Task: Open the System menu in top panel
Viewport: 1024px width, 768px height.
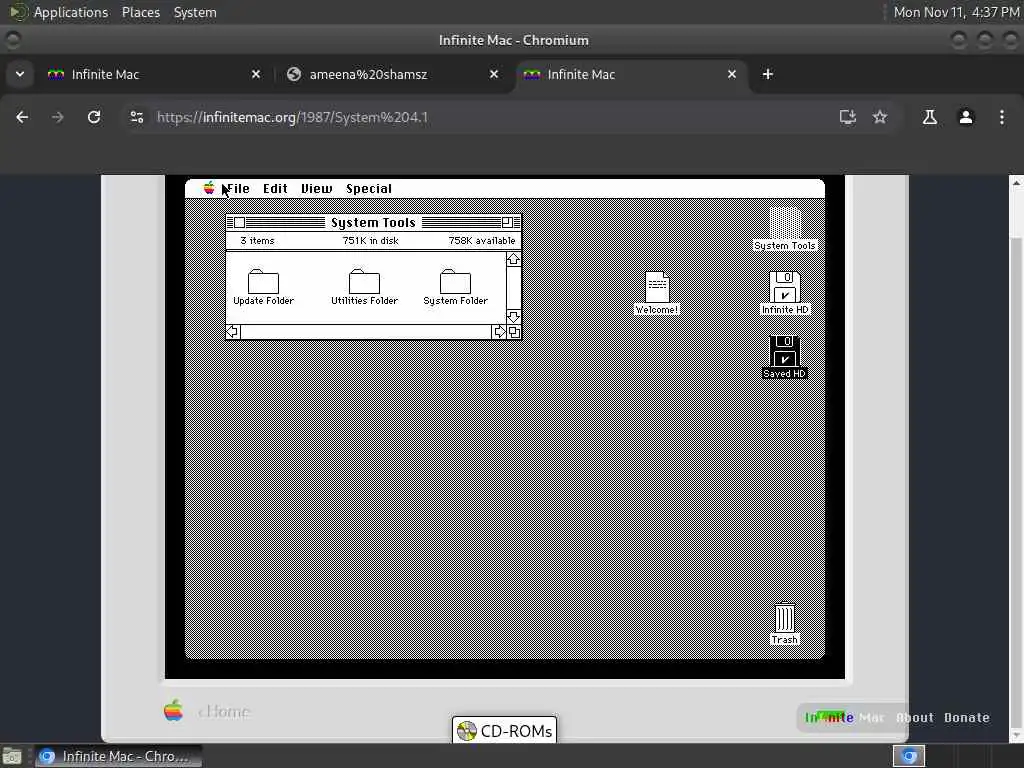Action: coord(195,12)
